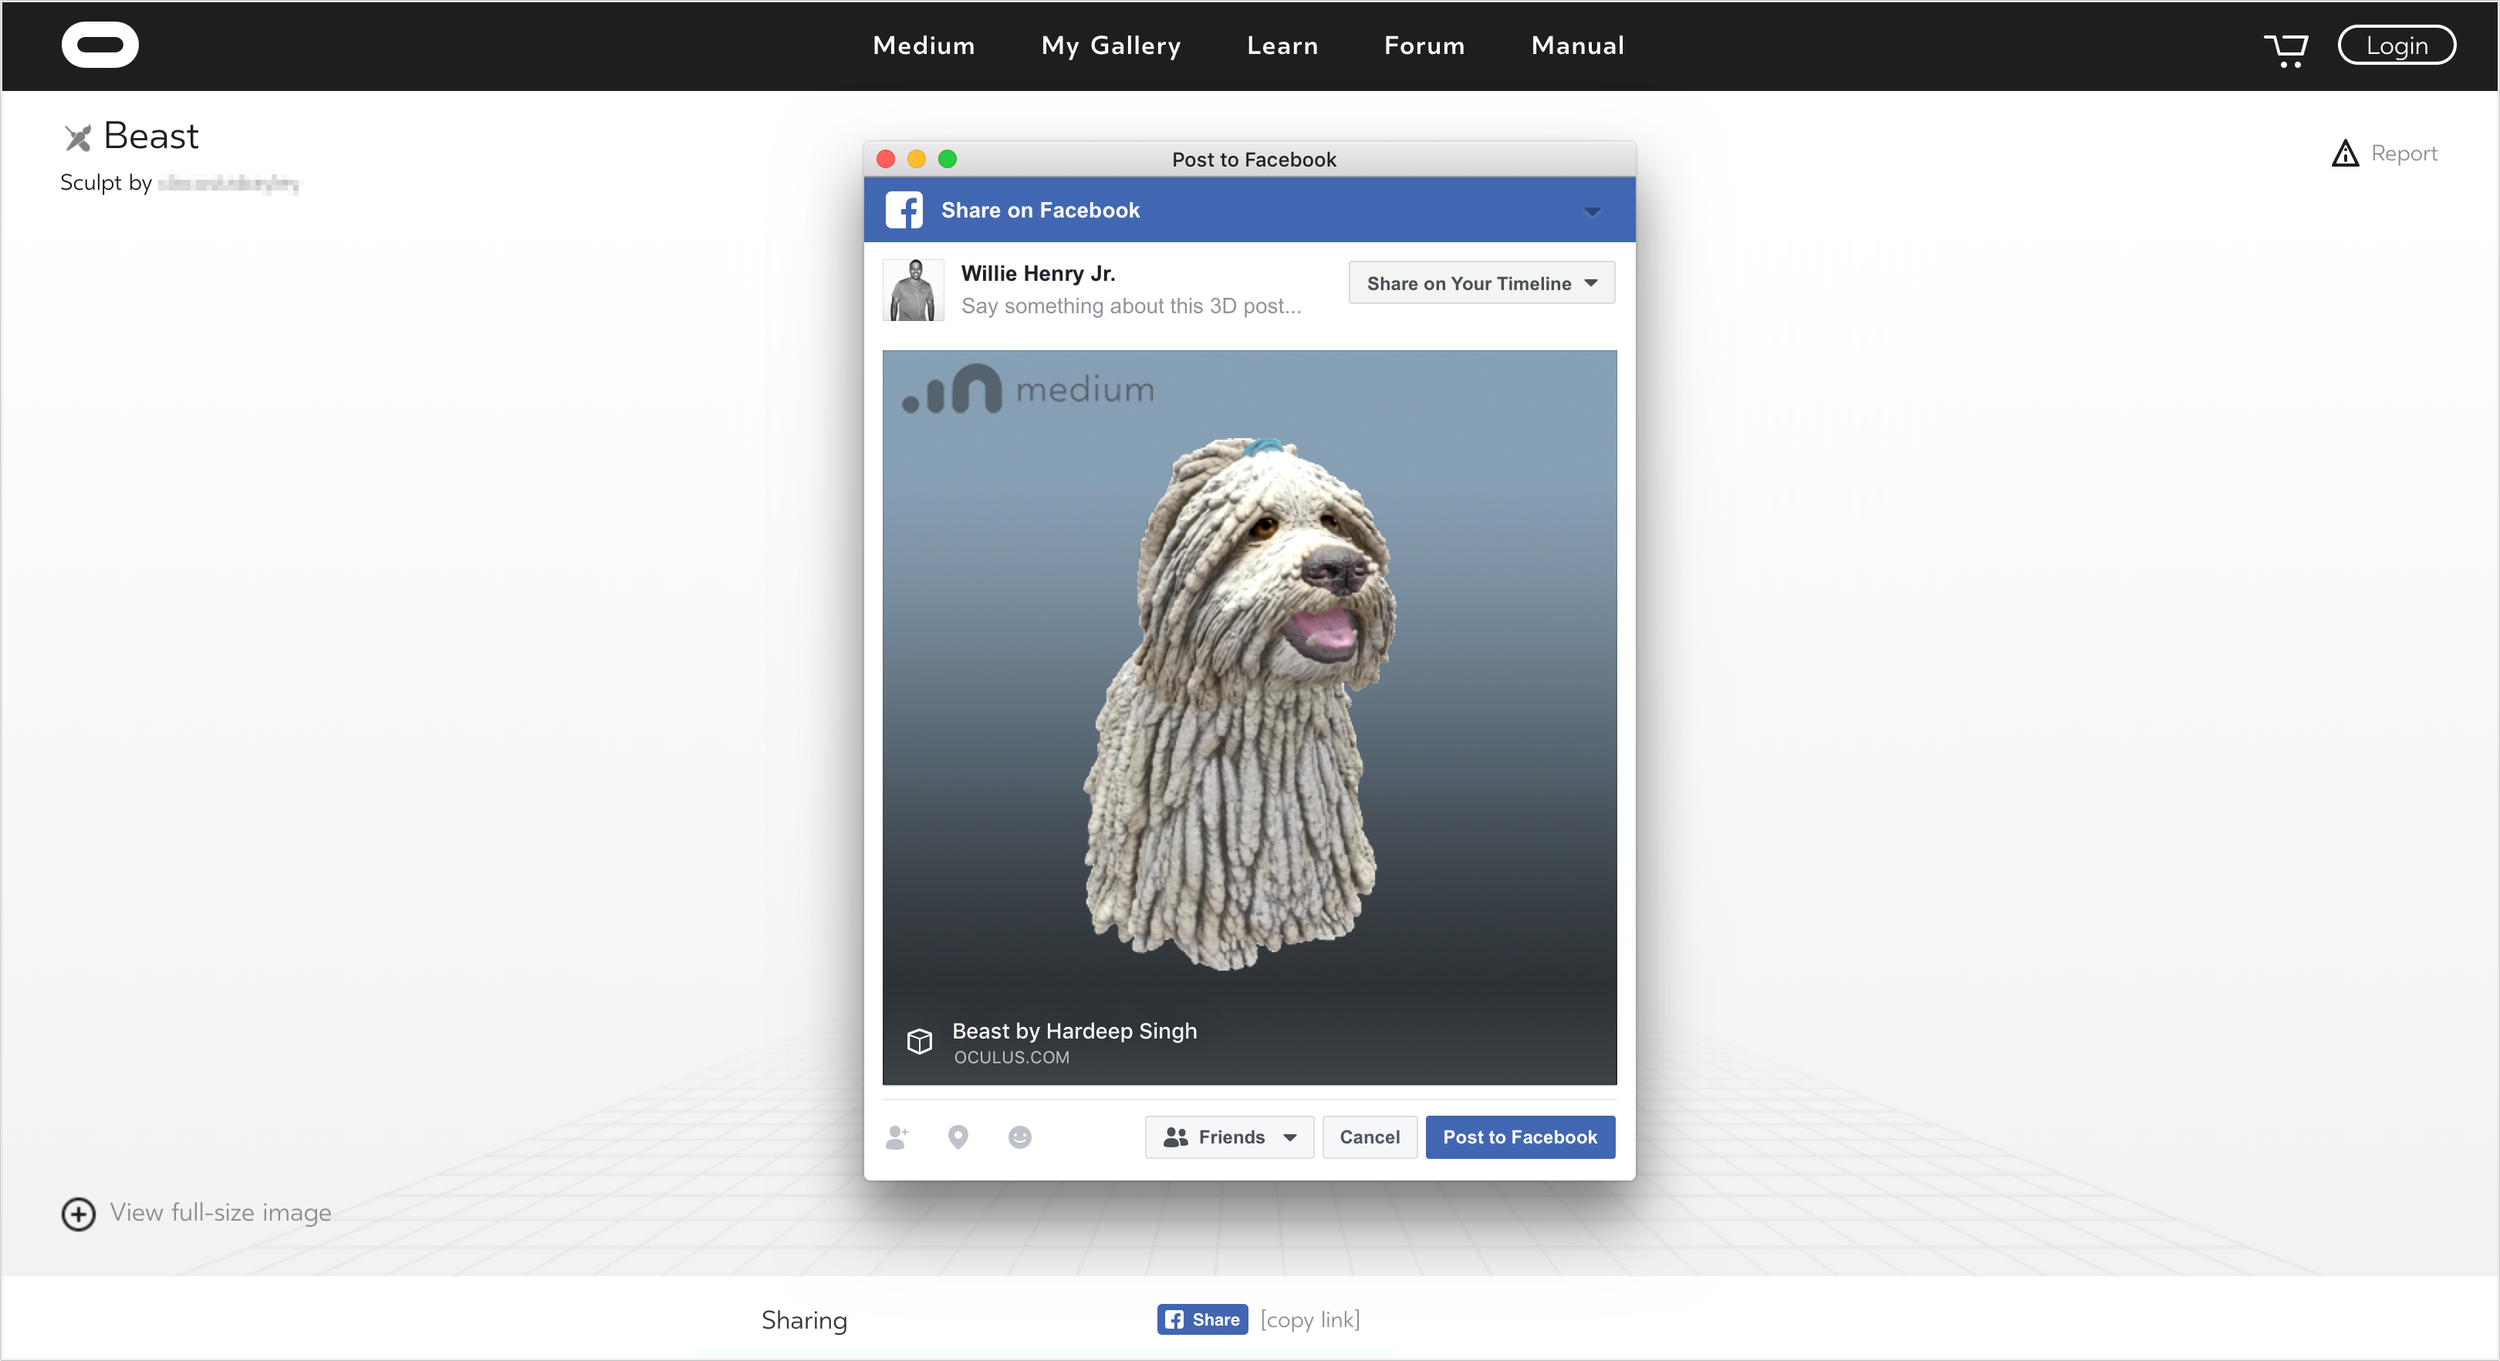Click the sculpt tool icon beside Beast
Image resolution: width=2500 pixels, height=1361 pixels.
[78, 137]
